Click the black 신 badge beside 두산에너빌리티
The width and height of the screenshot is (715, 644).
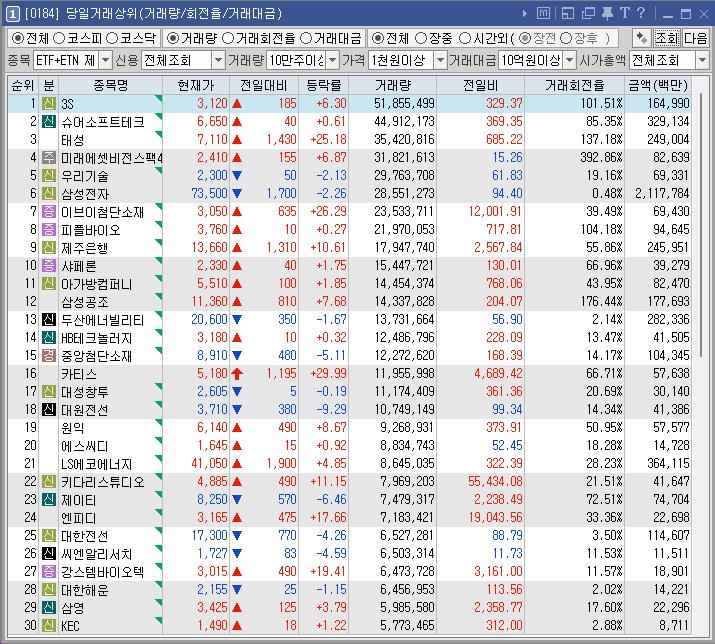pyautogui.click(x=49, y=319)
